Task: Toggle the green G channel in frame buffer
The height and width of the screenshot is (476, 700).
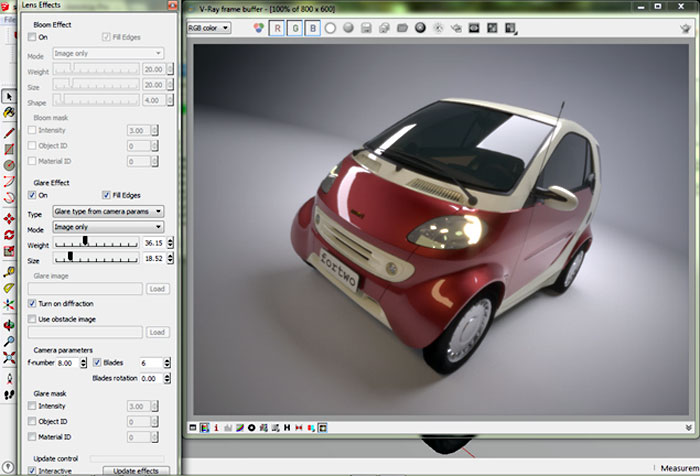Action: pos(295,28)
